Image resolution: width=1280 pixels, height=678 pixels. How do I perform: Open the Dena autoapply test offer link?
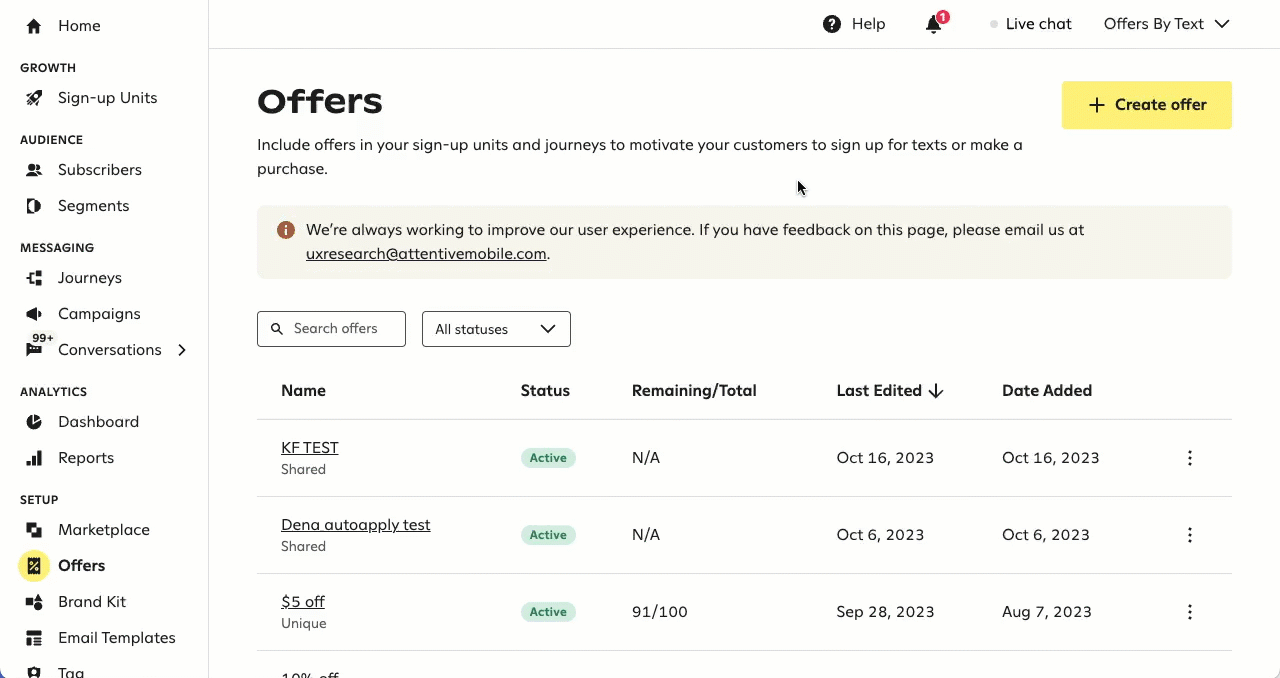(x=355, y=524)
